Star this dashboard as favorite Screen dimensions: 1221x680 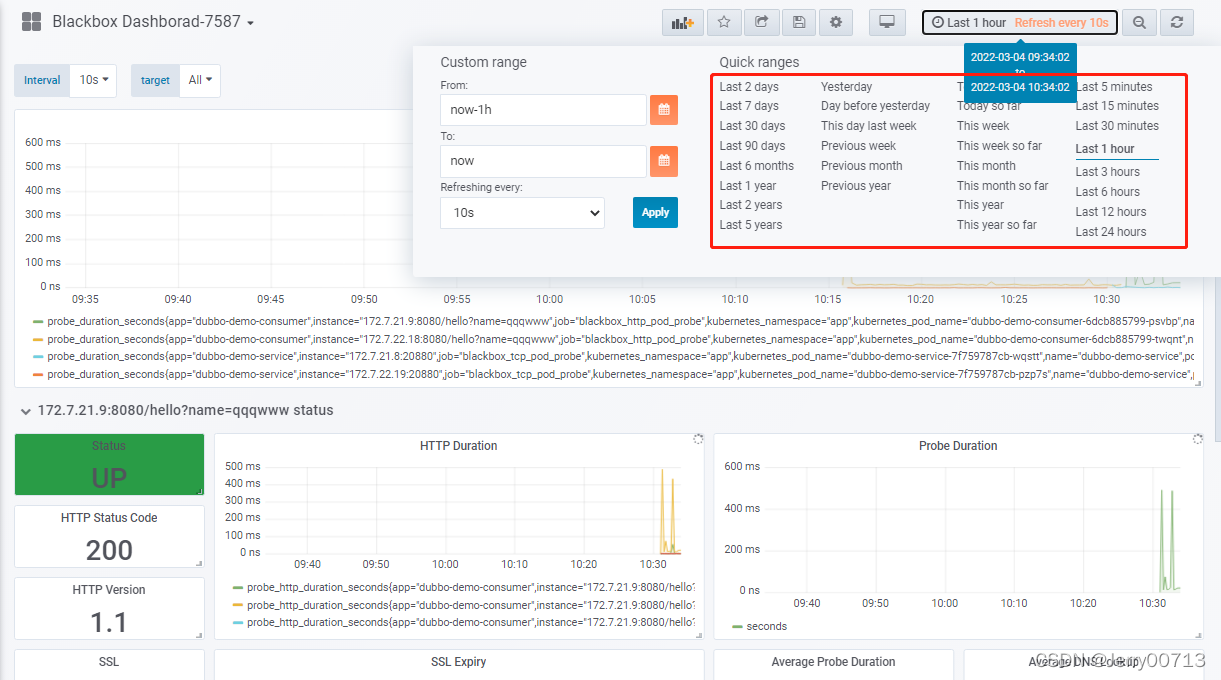tap(725, 22)
